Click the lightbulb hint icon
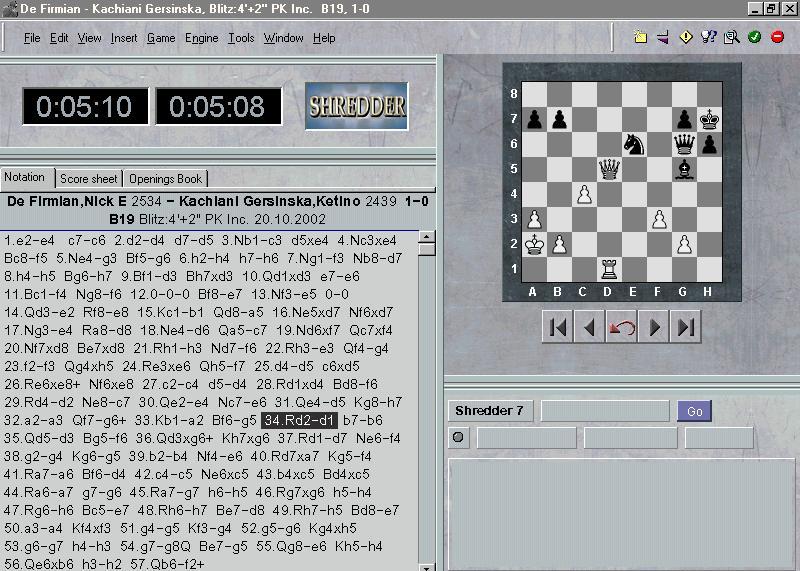This screenshot has height=571, width=800. pyautogui.click(x=709, y=38)
